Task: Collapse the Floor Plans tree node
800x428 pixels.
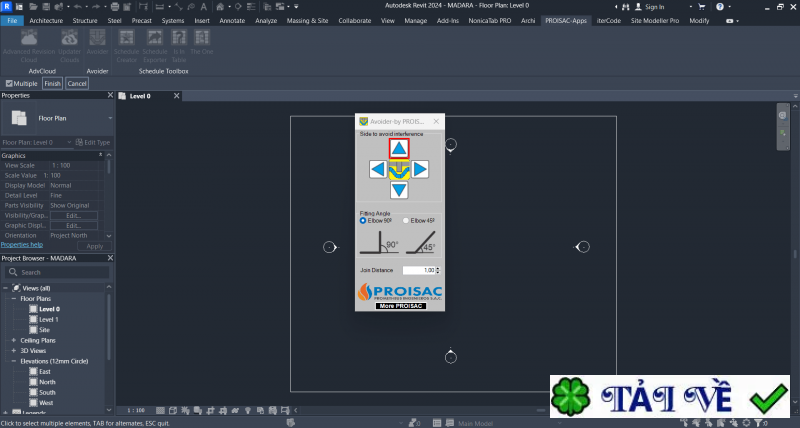Action: pos(14,298)
